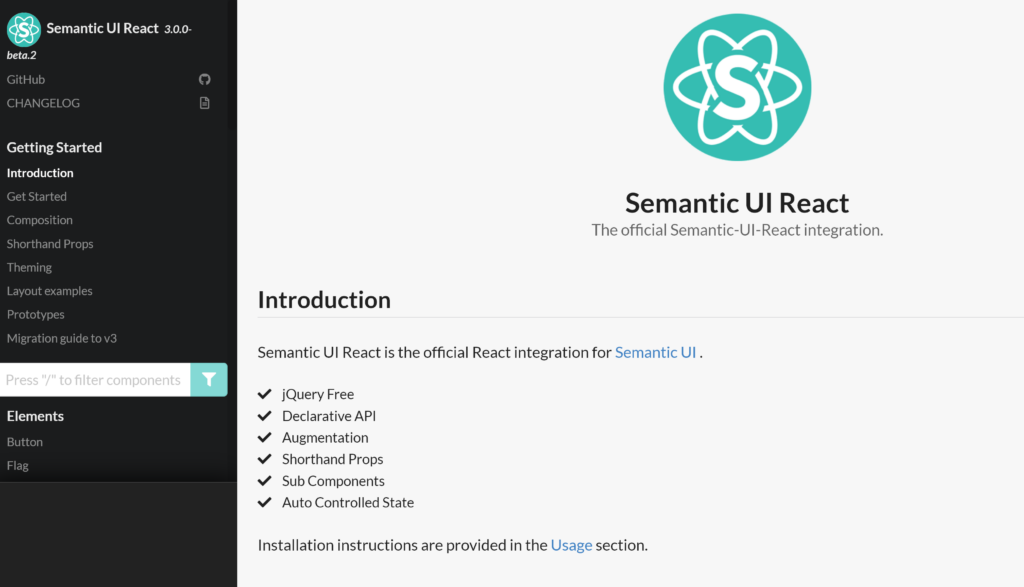
Task: Navigate to the Composition guide
Action: pos(40,220)
